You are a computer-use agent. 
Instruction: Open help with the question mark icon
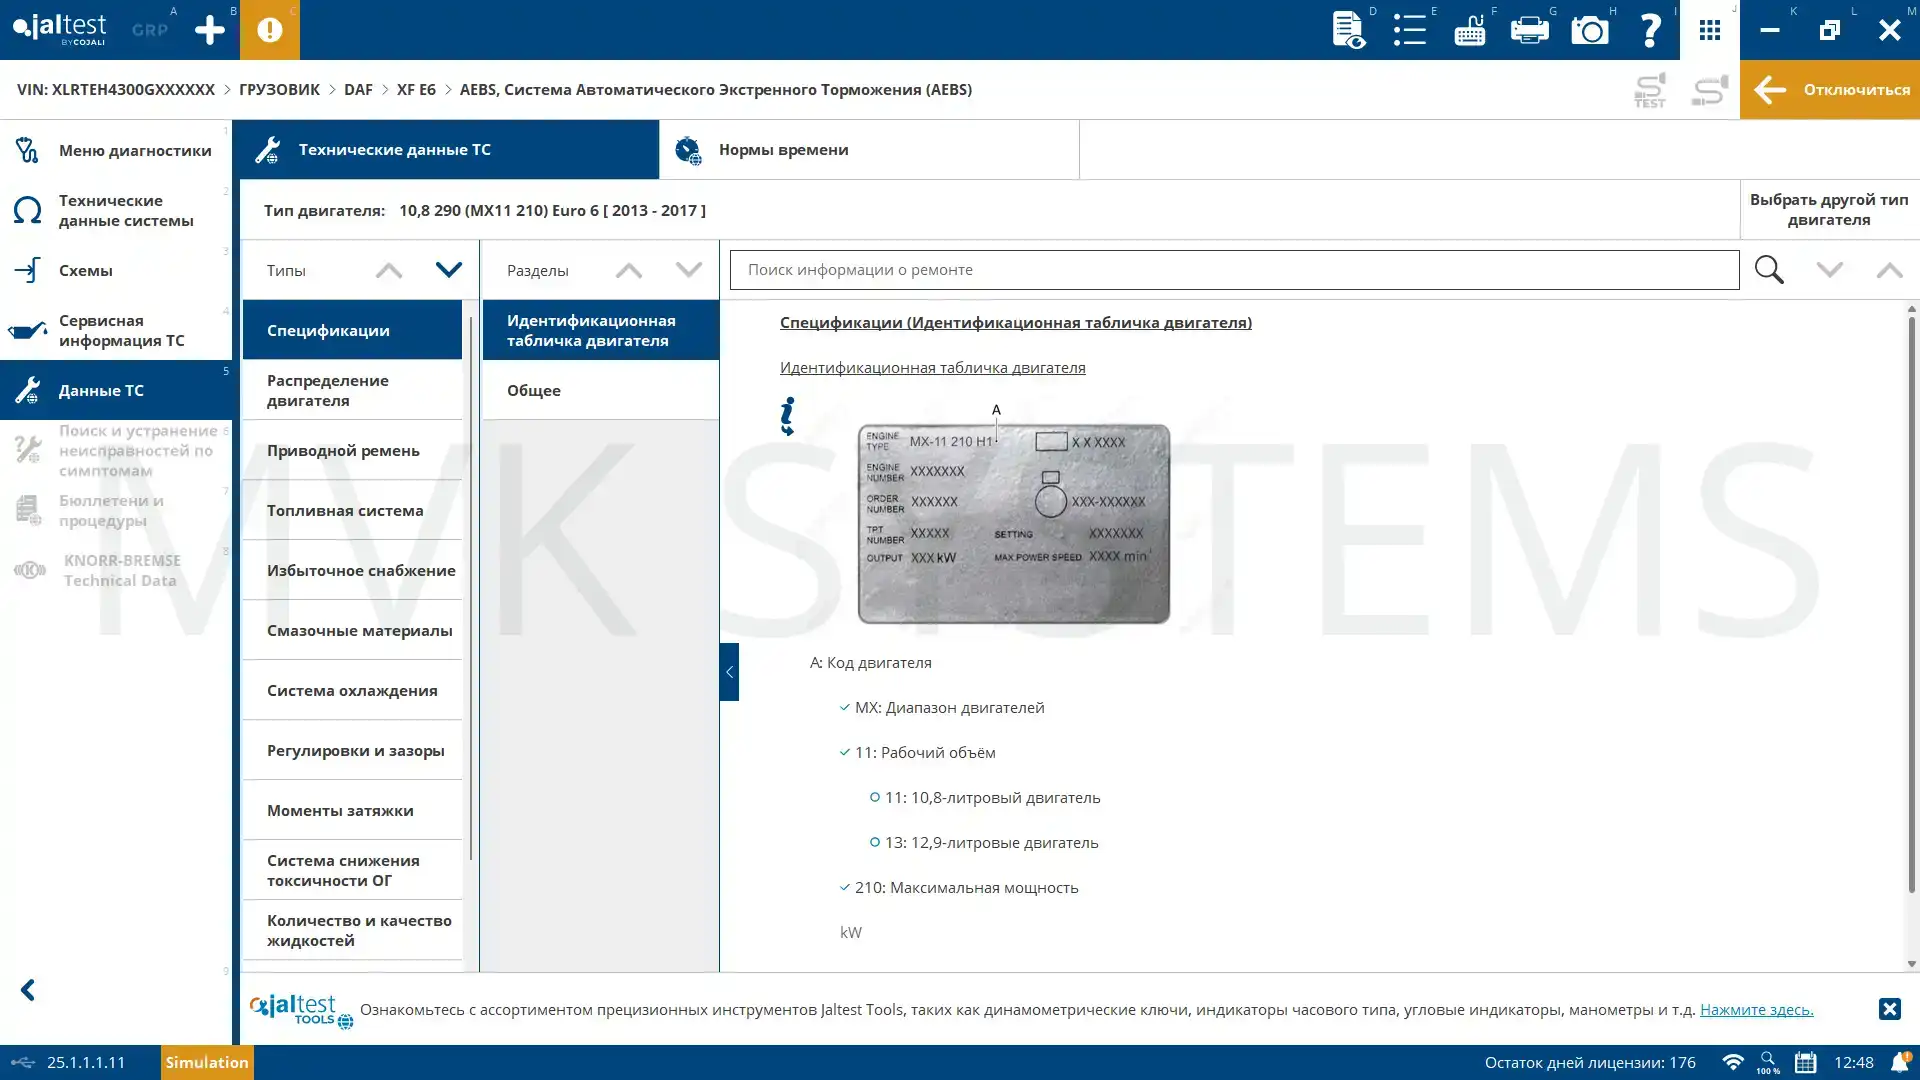coord(1650,30)
